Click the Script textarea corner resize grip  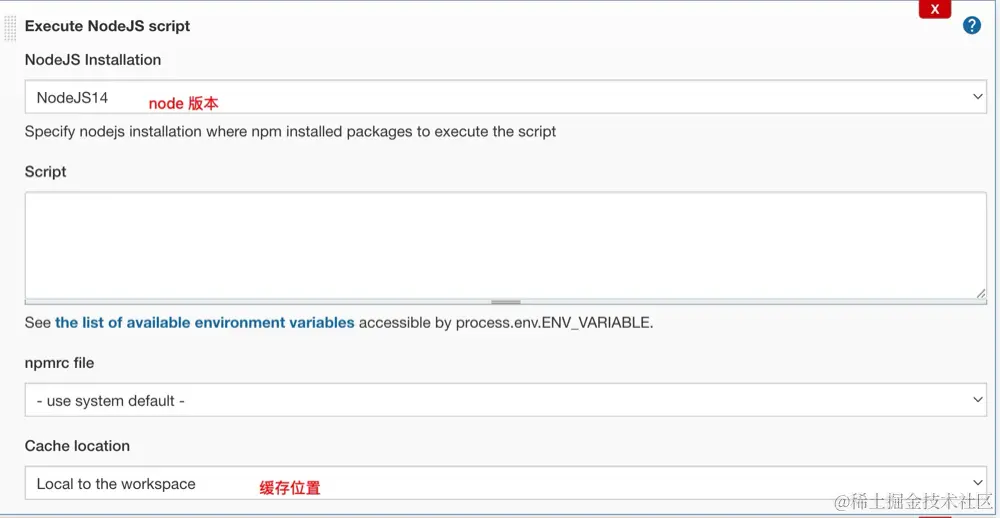pos(981,293)
